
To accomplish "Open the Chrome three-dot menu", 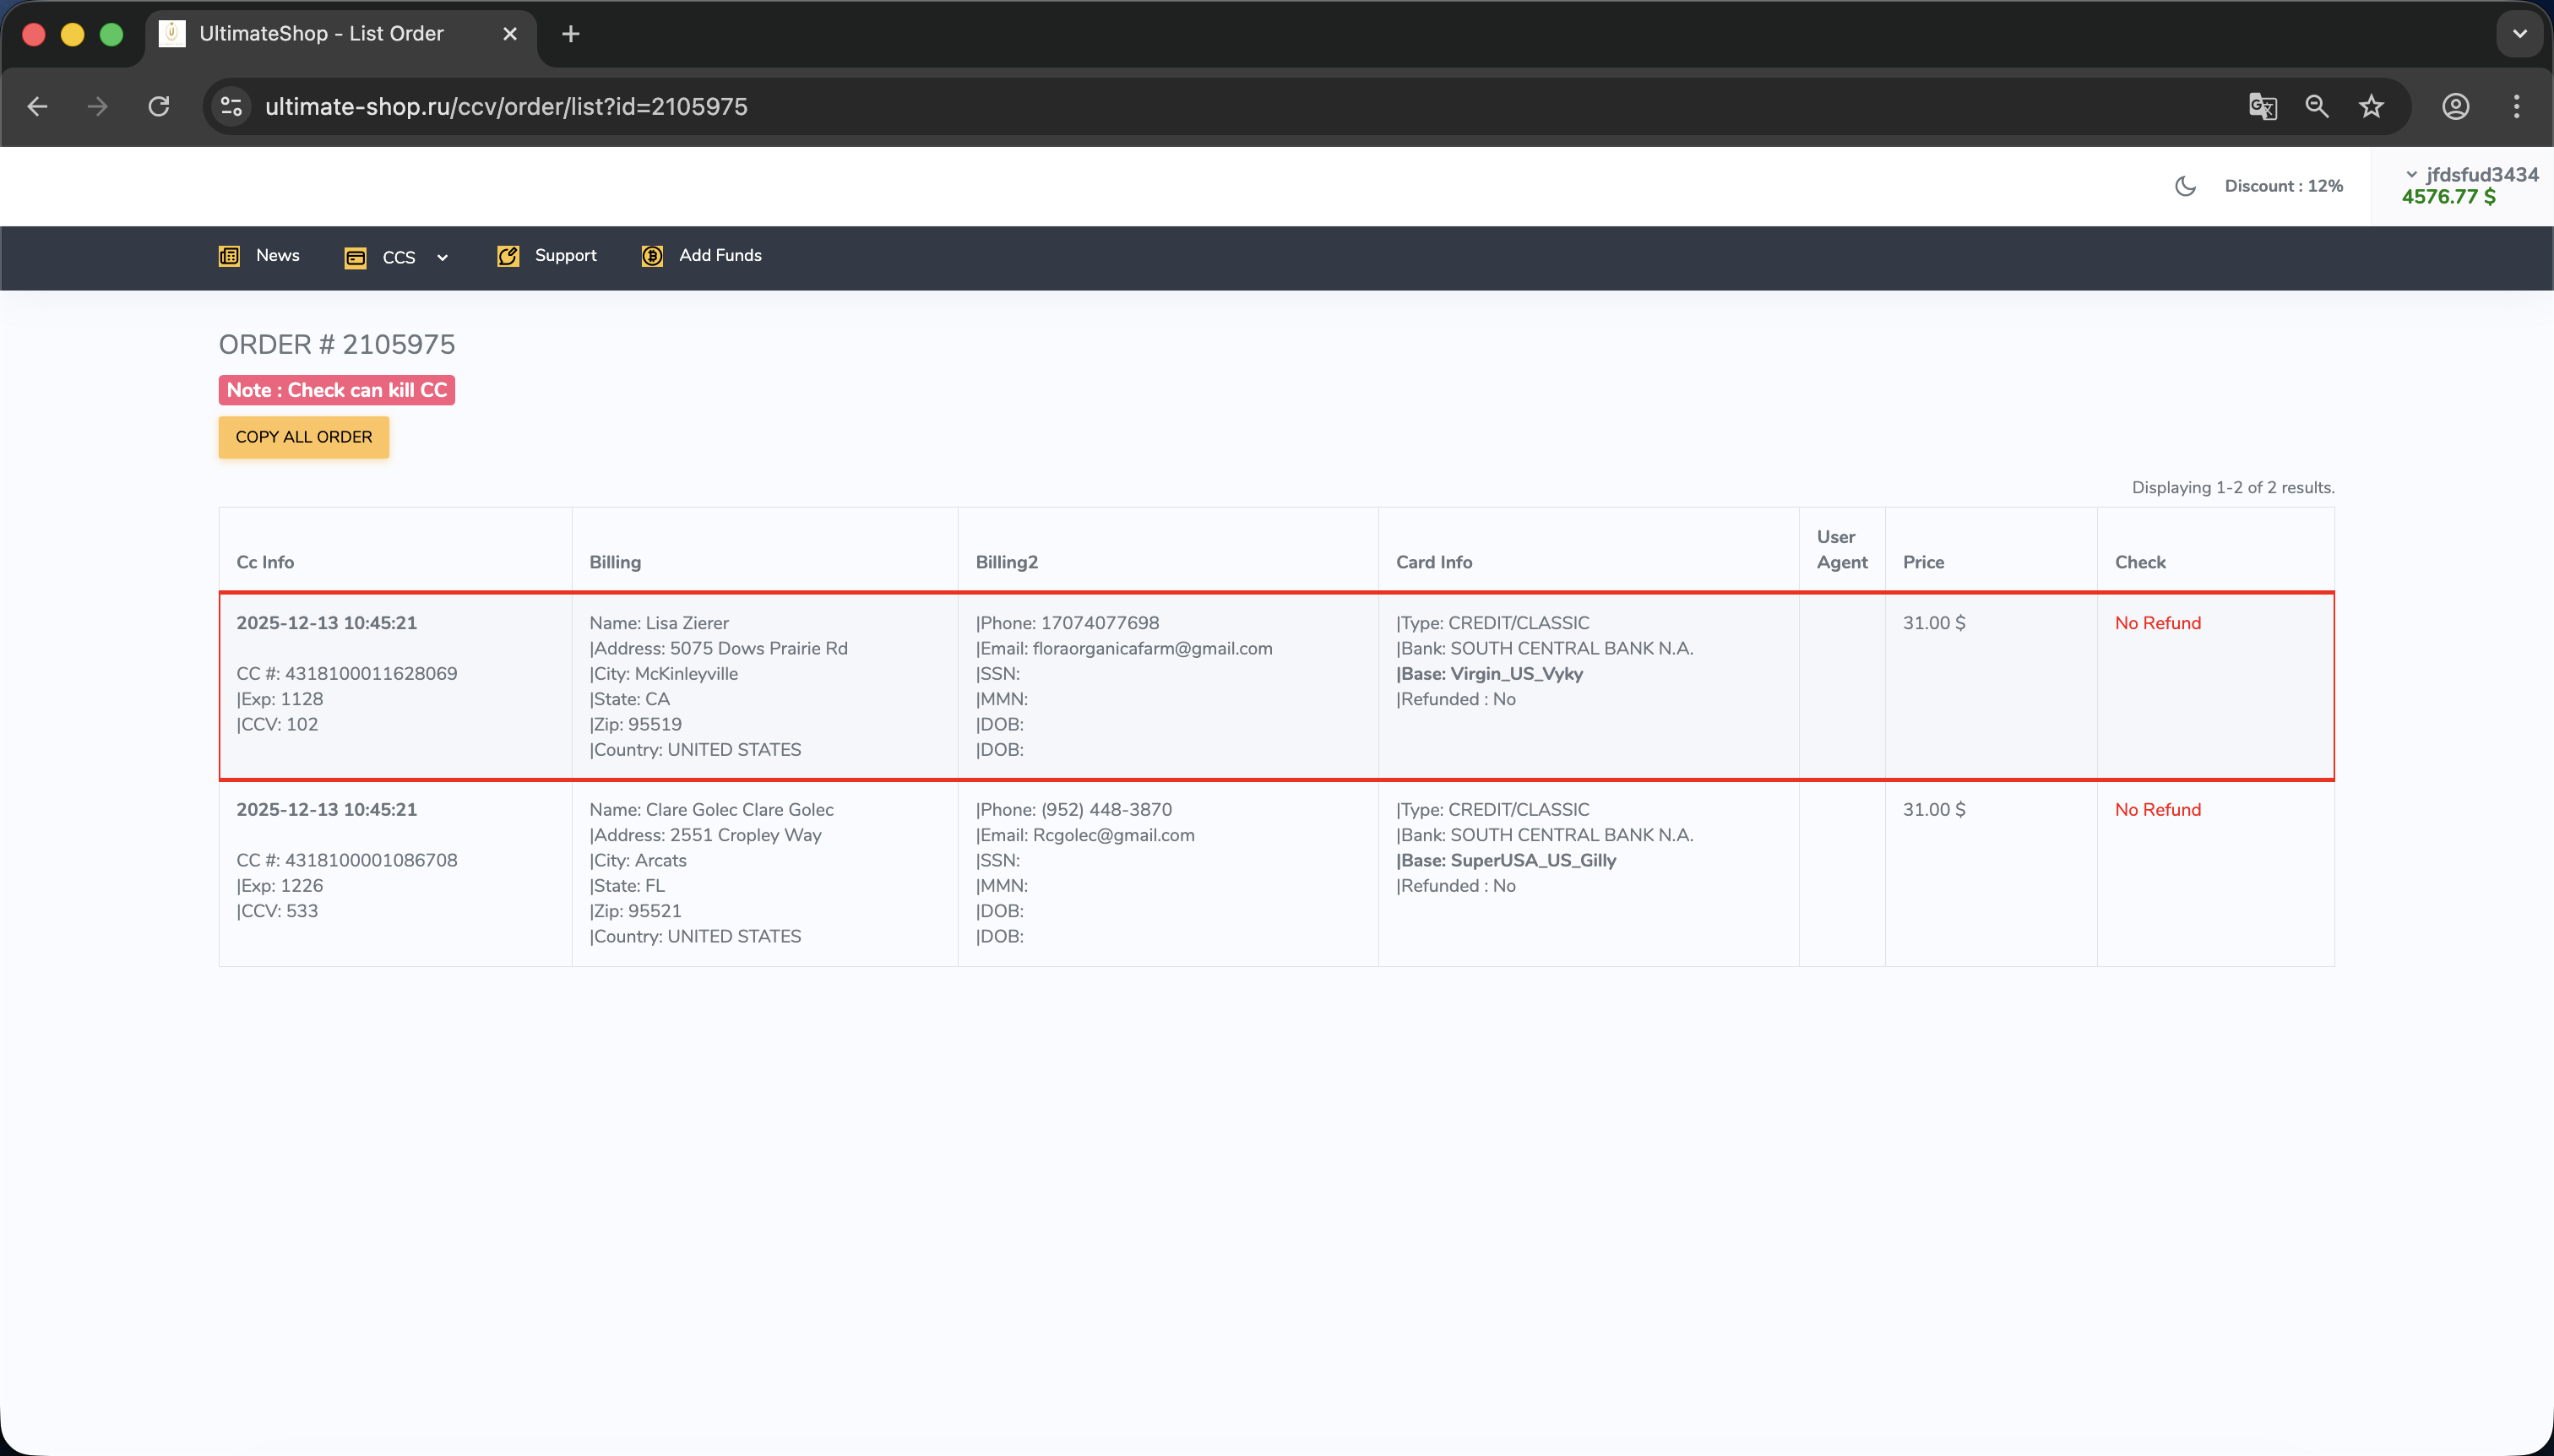I will click(x=2517, y=106).
